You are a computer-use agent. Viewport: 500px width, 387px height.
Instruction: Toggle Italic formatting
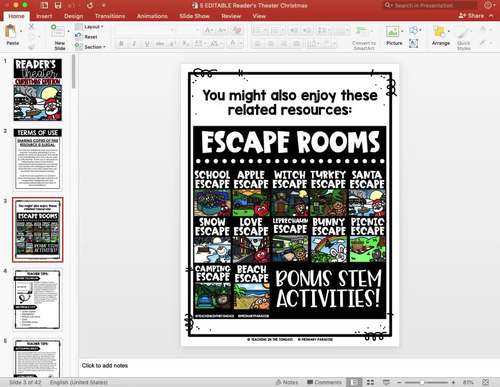(x=134, y=44)
